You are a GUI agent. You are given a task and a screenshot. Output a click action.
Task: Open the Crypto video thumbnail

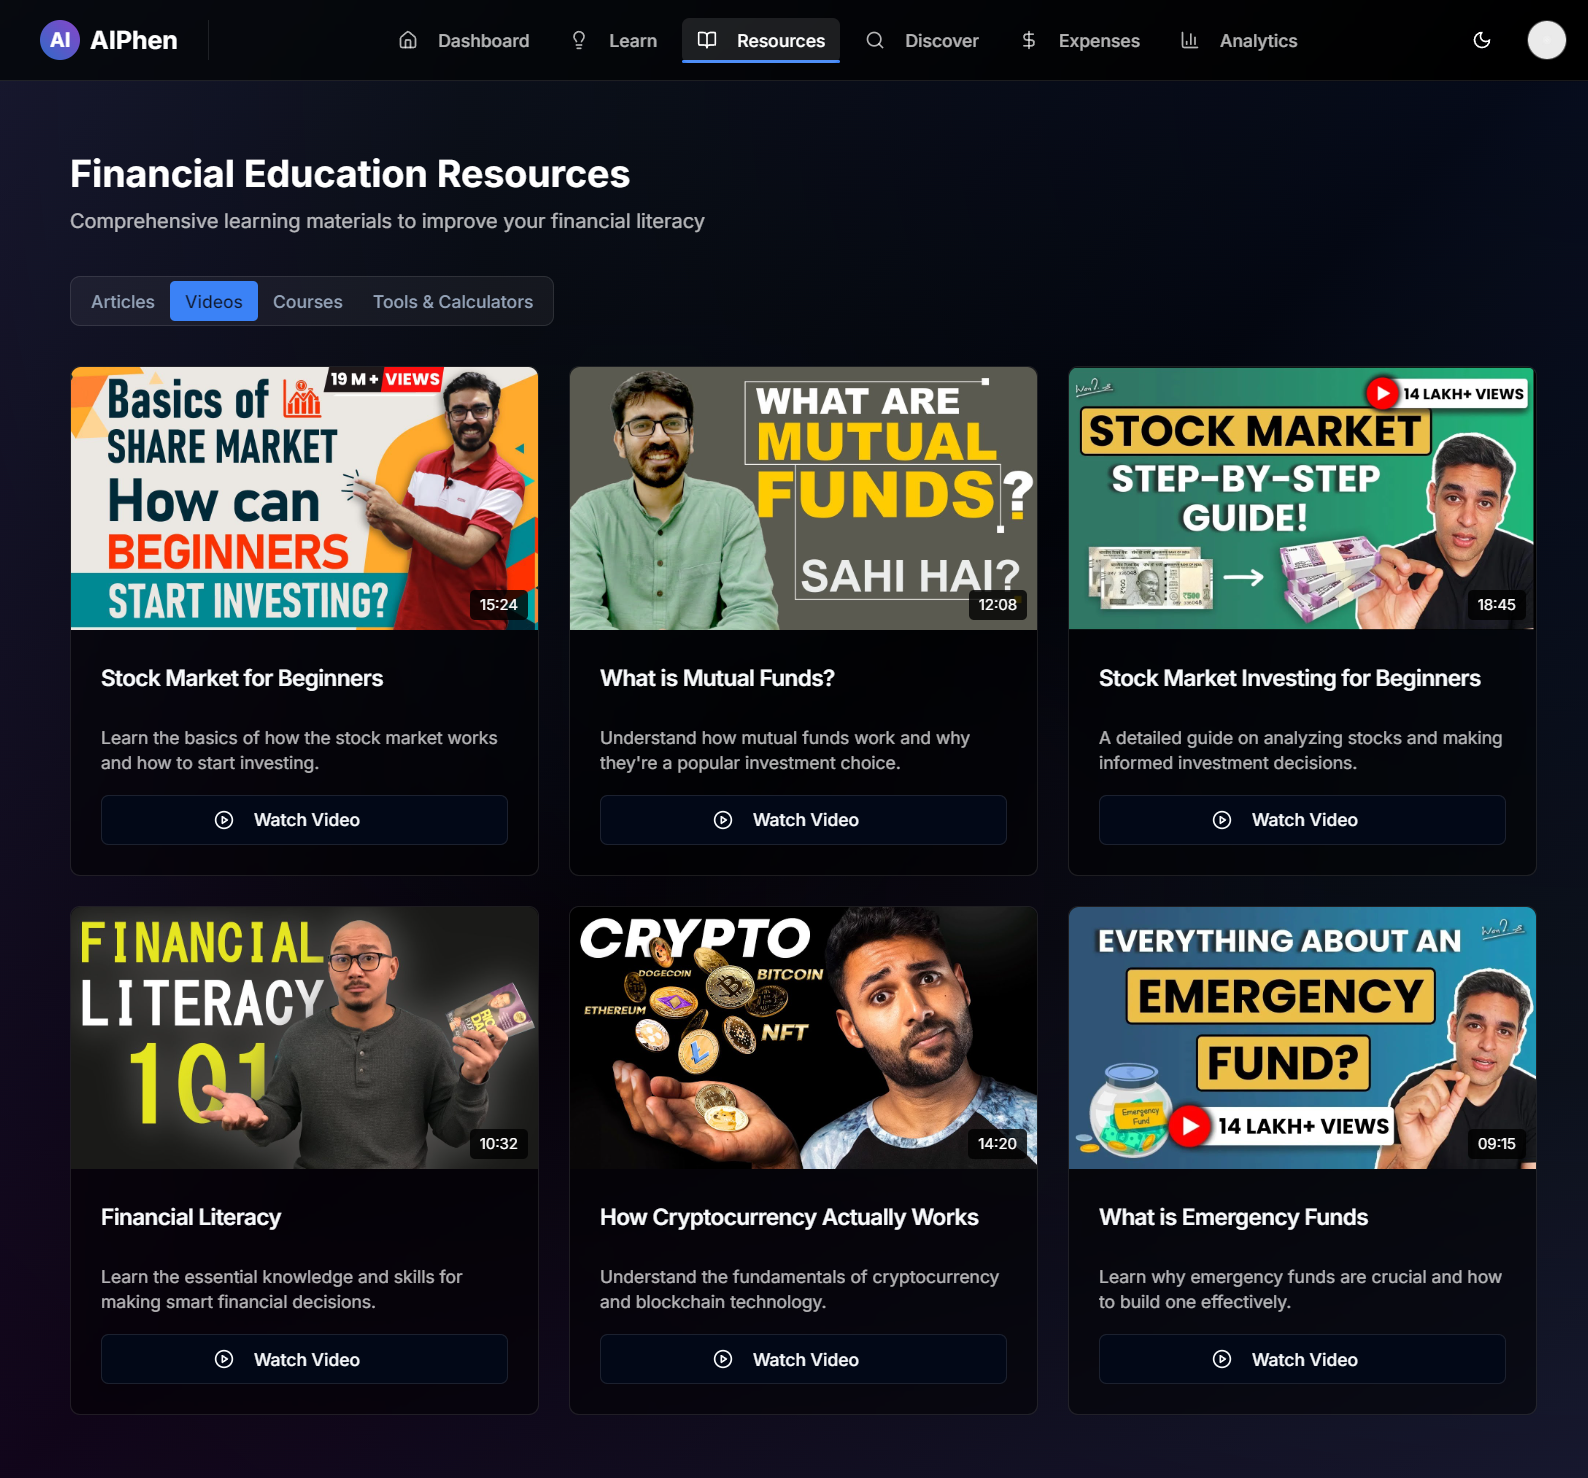803,1037
